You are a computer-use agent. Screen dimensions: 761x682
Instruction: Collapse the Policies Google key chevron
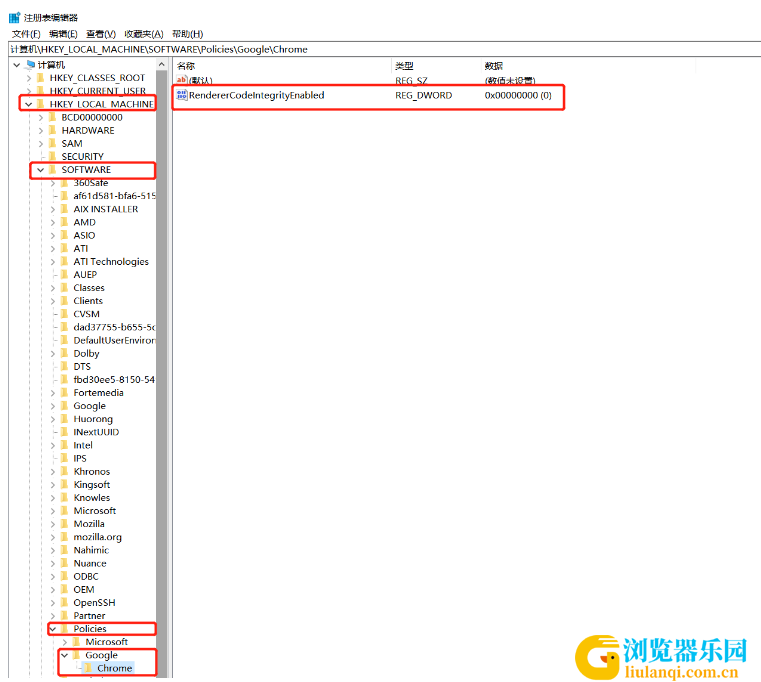[65, 655]
